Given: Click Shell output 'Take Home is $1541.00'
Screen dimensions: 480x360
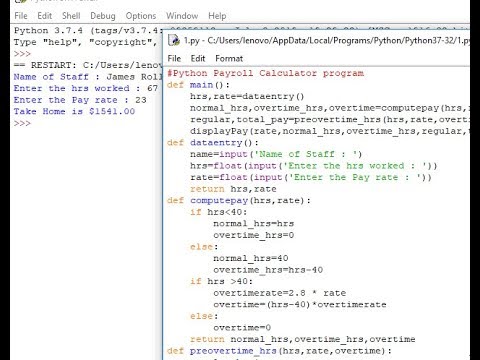Looking at the screenshot, I should pyautogui.click(x=74, y=111).
